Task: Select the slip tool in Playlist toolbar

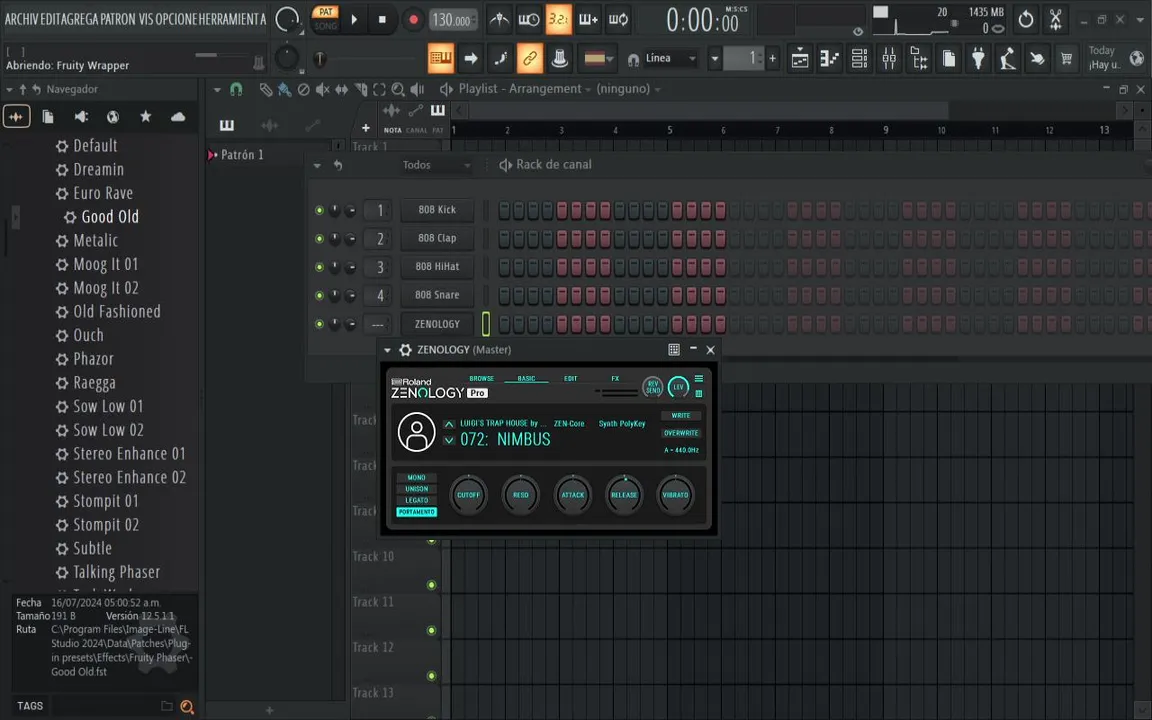Action: tap(342, 90)
